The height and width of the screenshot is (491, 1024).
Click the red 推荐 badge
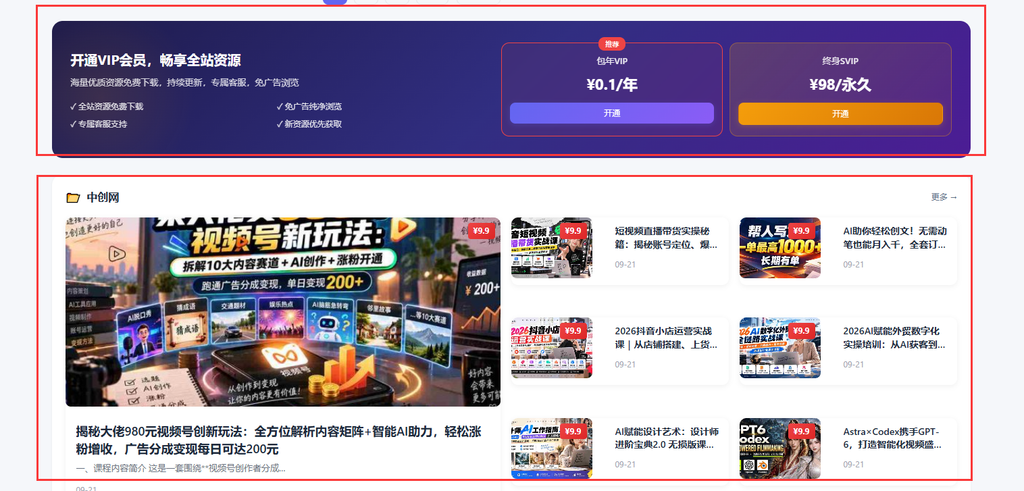pos(612,44)
